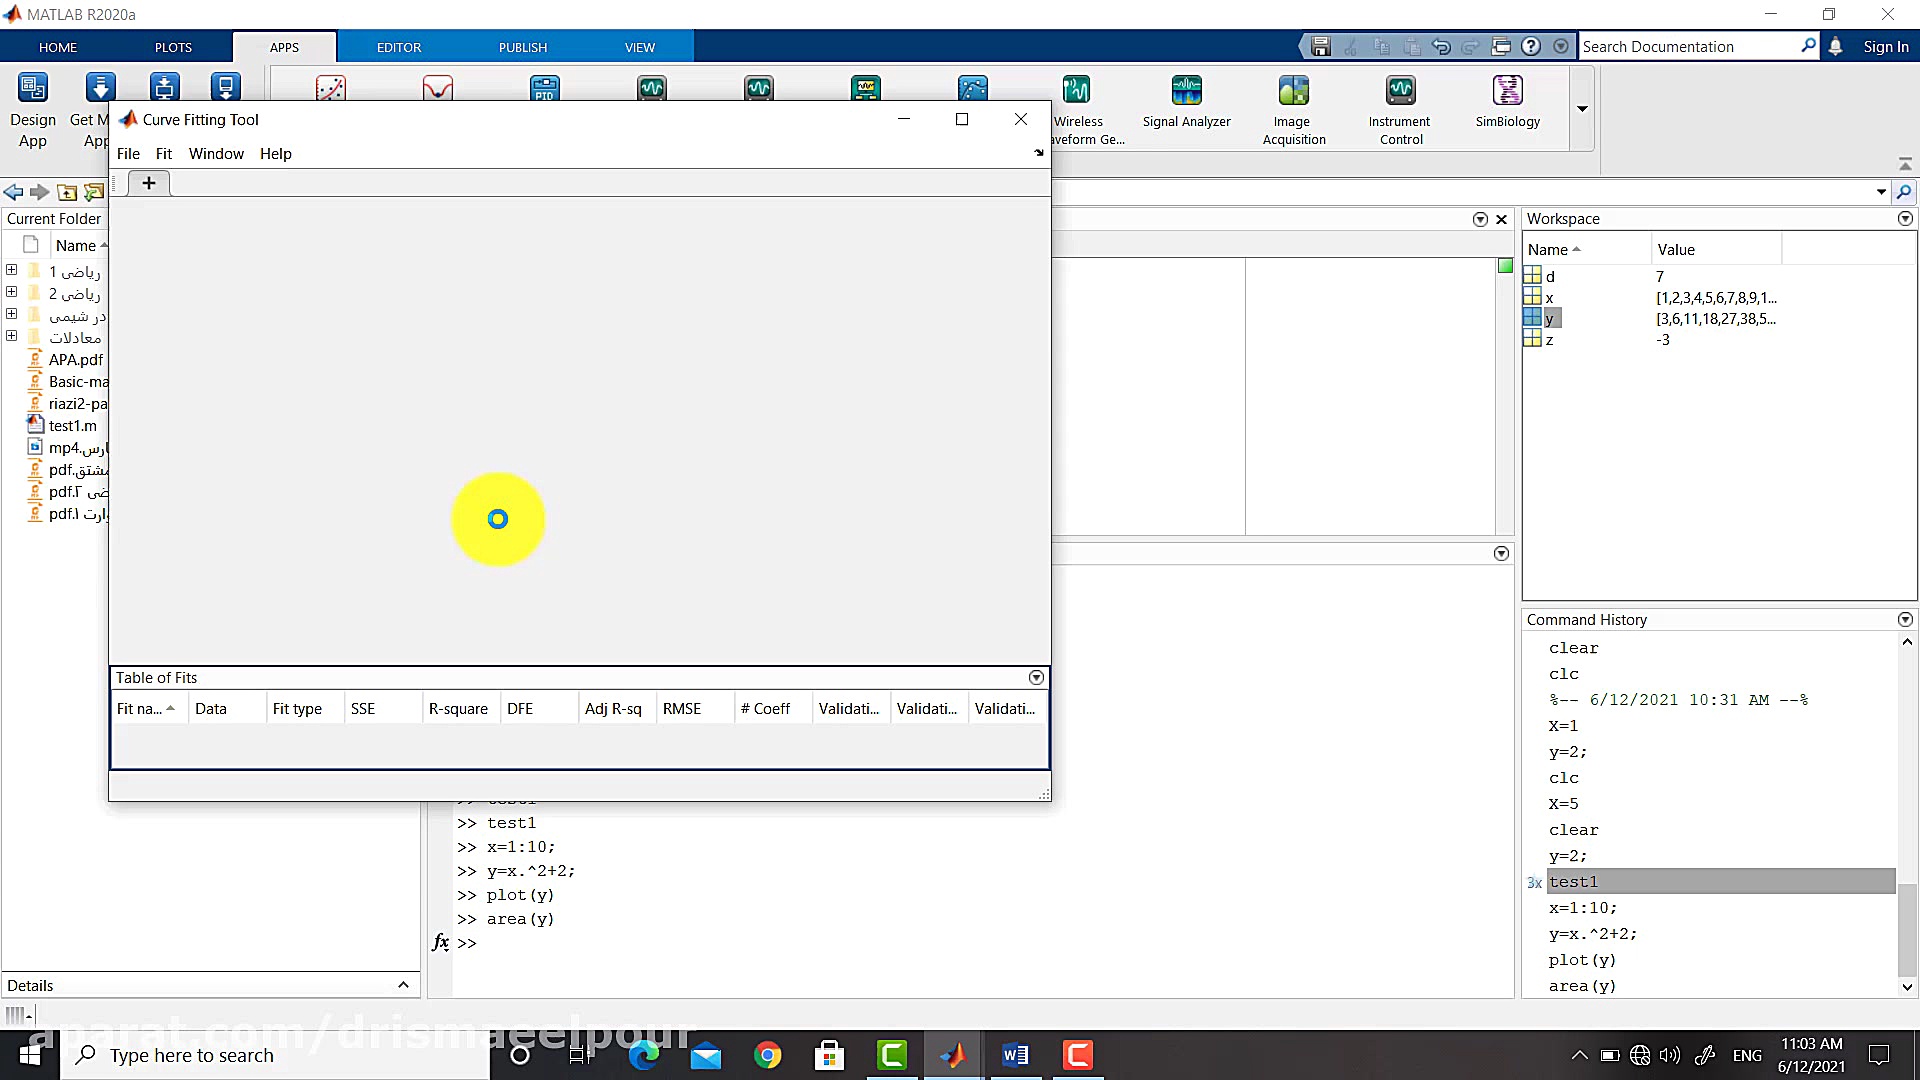Click Windows taskbar search box

pyautogui.click(x=275, y=1055)
